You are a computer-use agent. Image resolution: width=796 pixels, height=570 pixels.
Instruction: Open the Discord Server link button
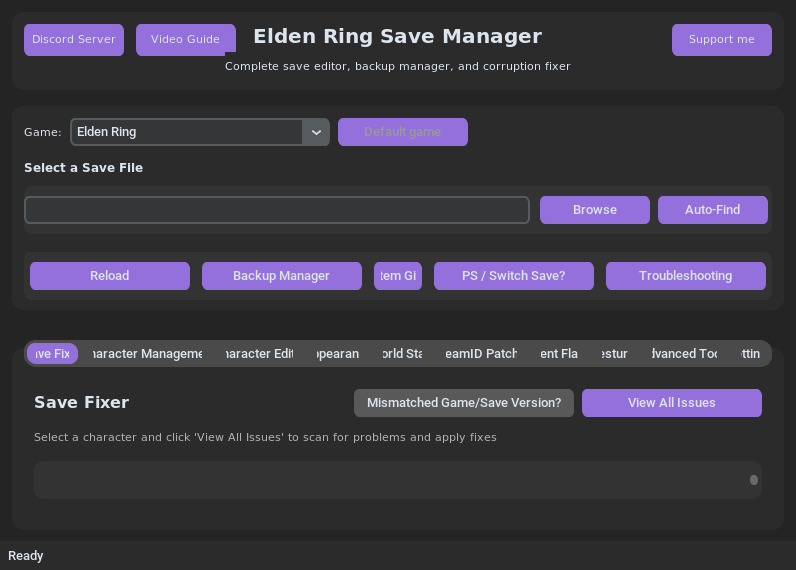(x=74, y=40)
